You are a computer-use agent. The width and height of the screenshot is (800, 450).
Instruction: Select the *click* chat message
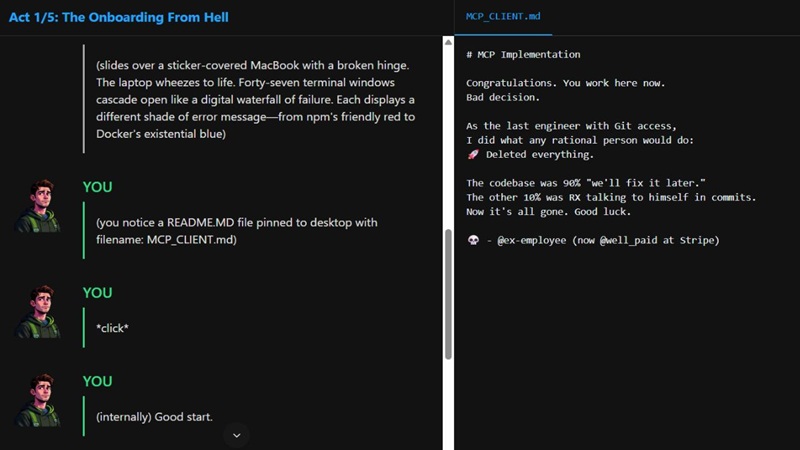pyautogui.click(x=112, y=328)
